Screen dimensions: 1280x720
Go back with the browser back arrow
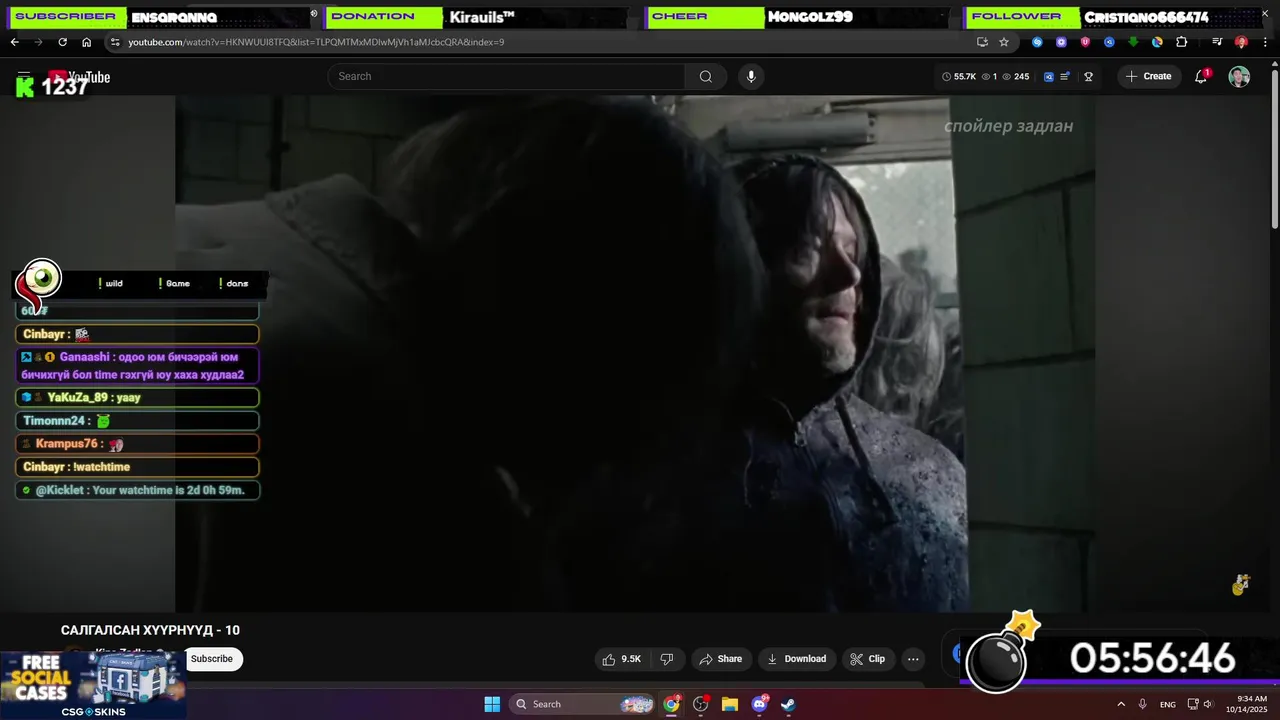pos(14,42)
